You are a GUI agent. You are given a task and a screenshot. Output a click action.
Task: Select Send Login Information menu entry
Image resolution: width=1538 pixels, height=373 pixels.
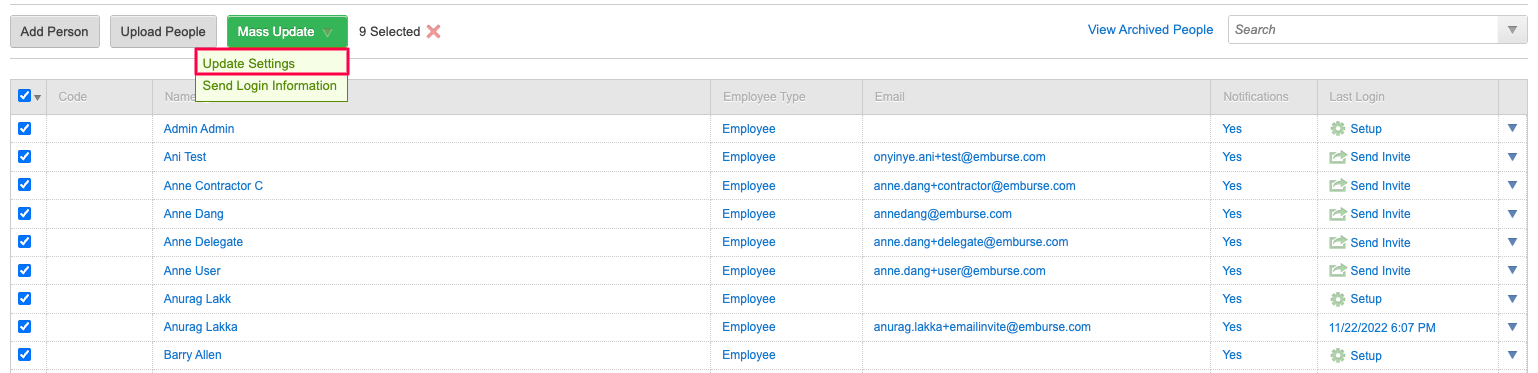[269, 86]
